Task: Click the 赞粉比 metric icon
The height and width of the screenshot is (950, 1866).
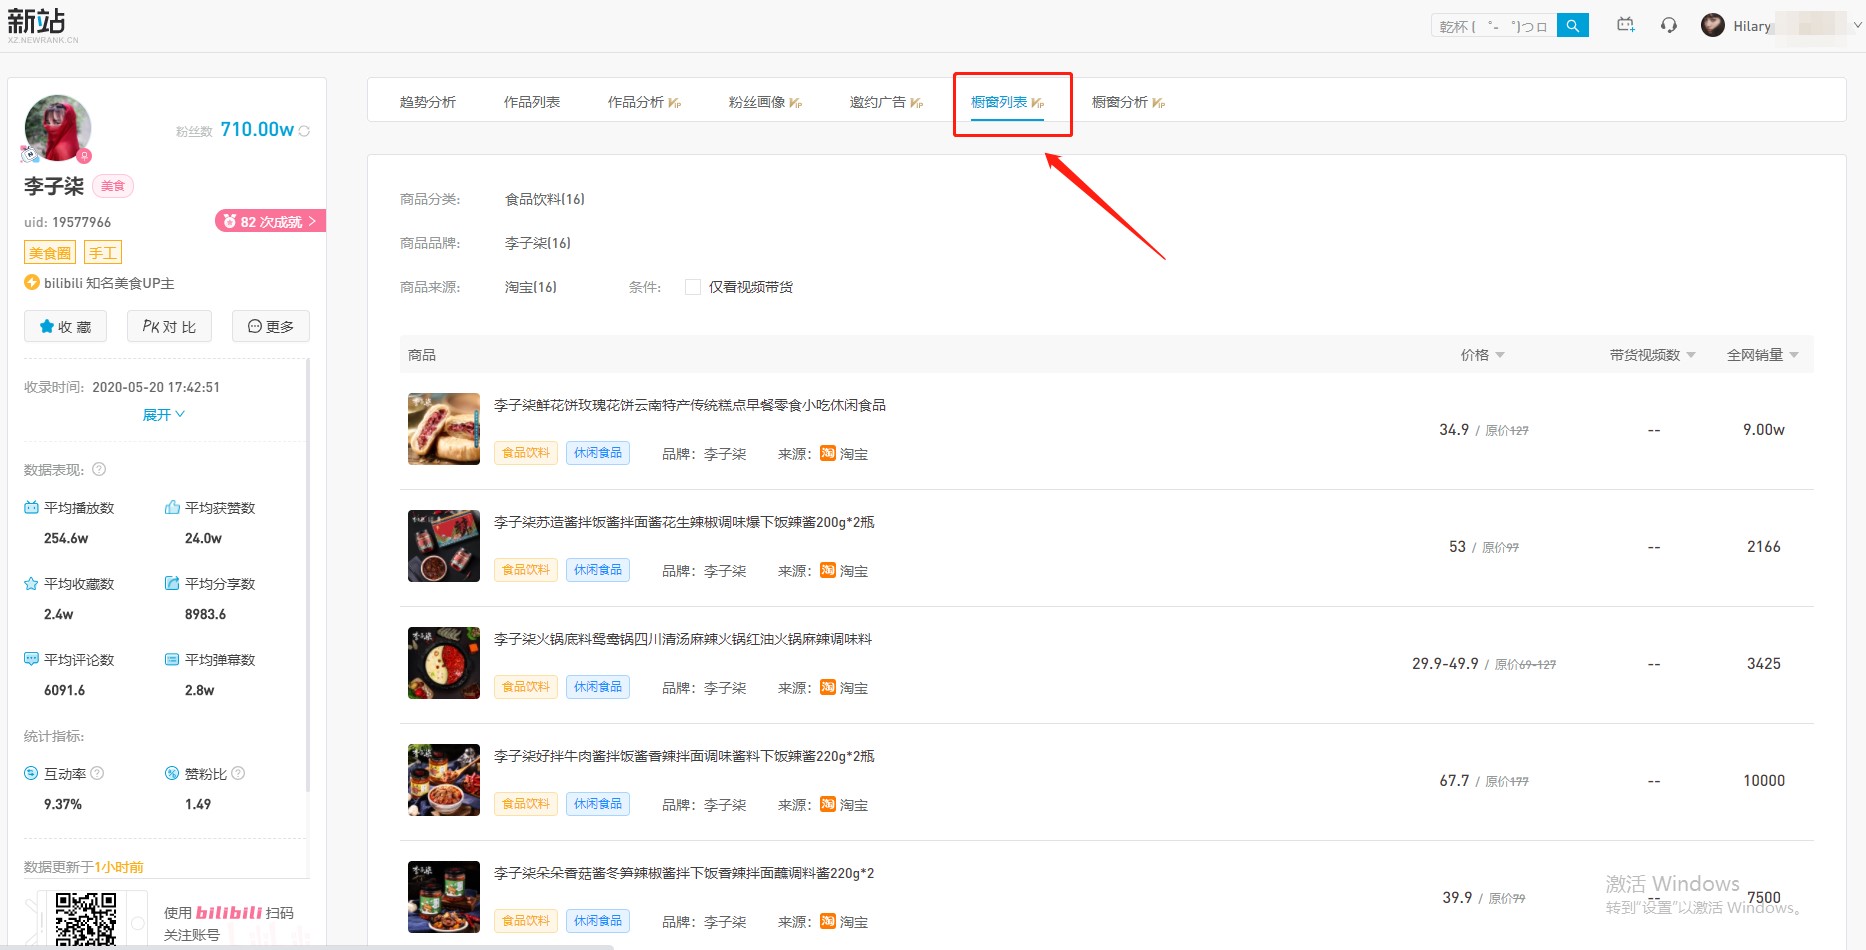Action: pyautogui.click(x=172, y=773)
